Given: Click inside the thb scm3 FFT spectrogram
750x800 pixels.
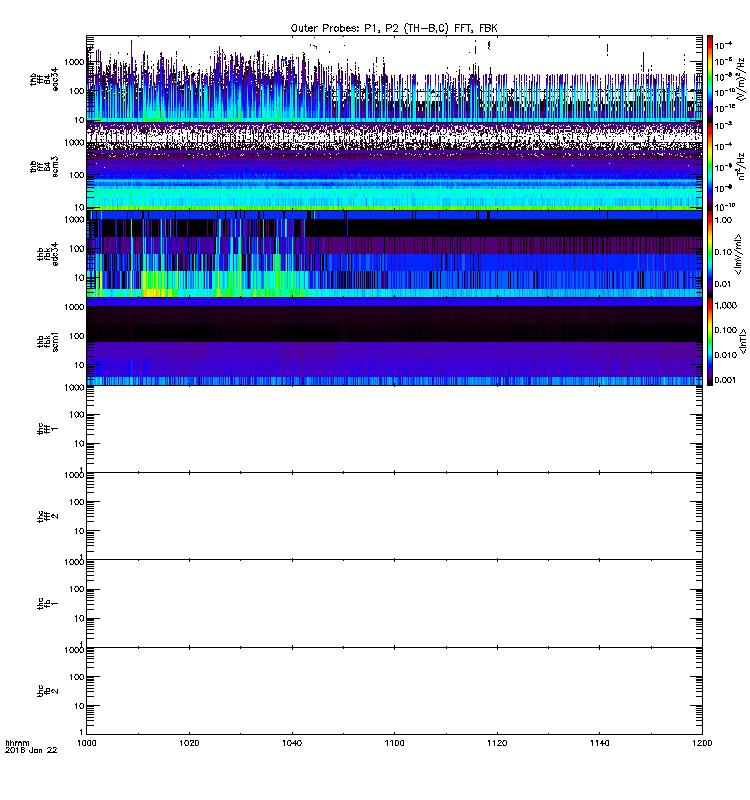Looking at the screenshot, I should point(394,166).
